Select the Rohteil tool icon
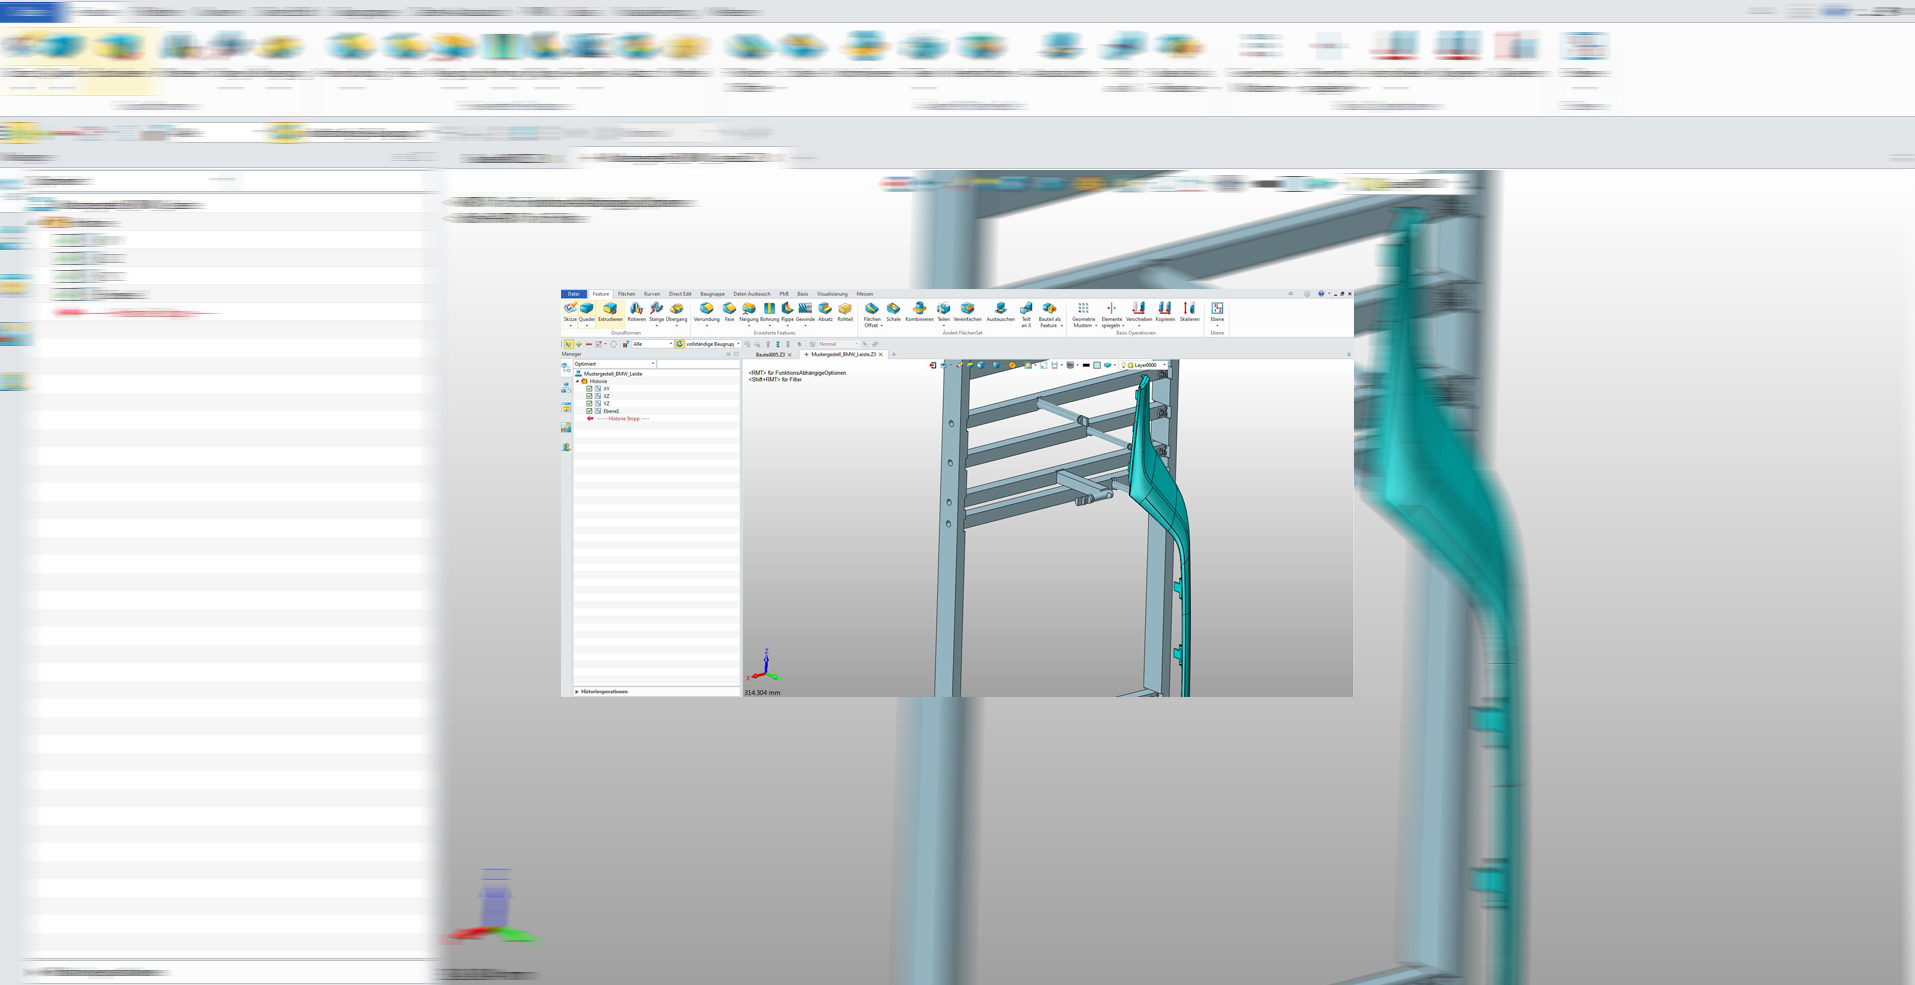Screen dimensions: 1915x985 coord(845,312)
